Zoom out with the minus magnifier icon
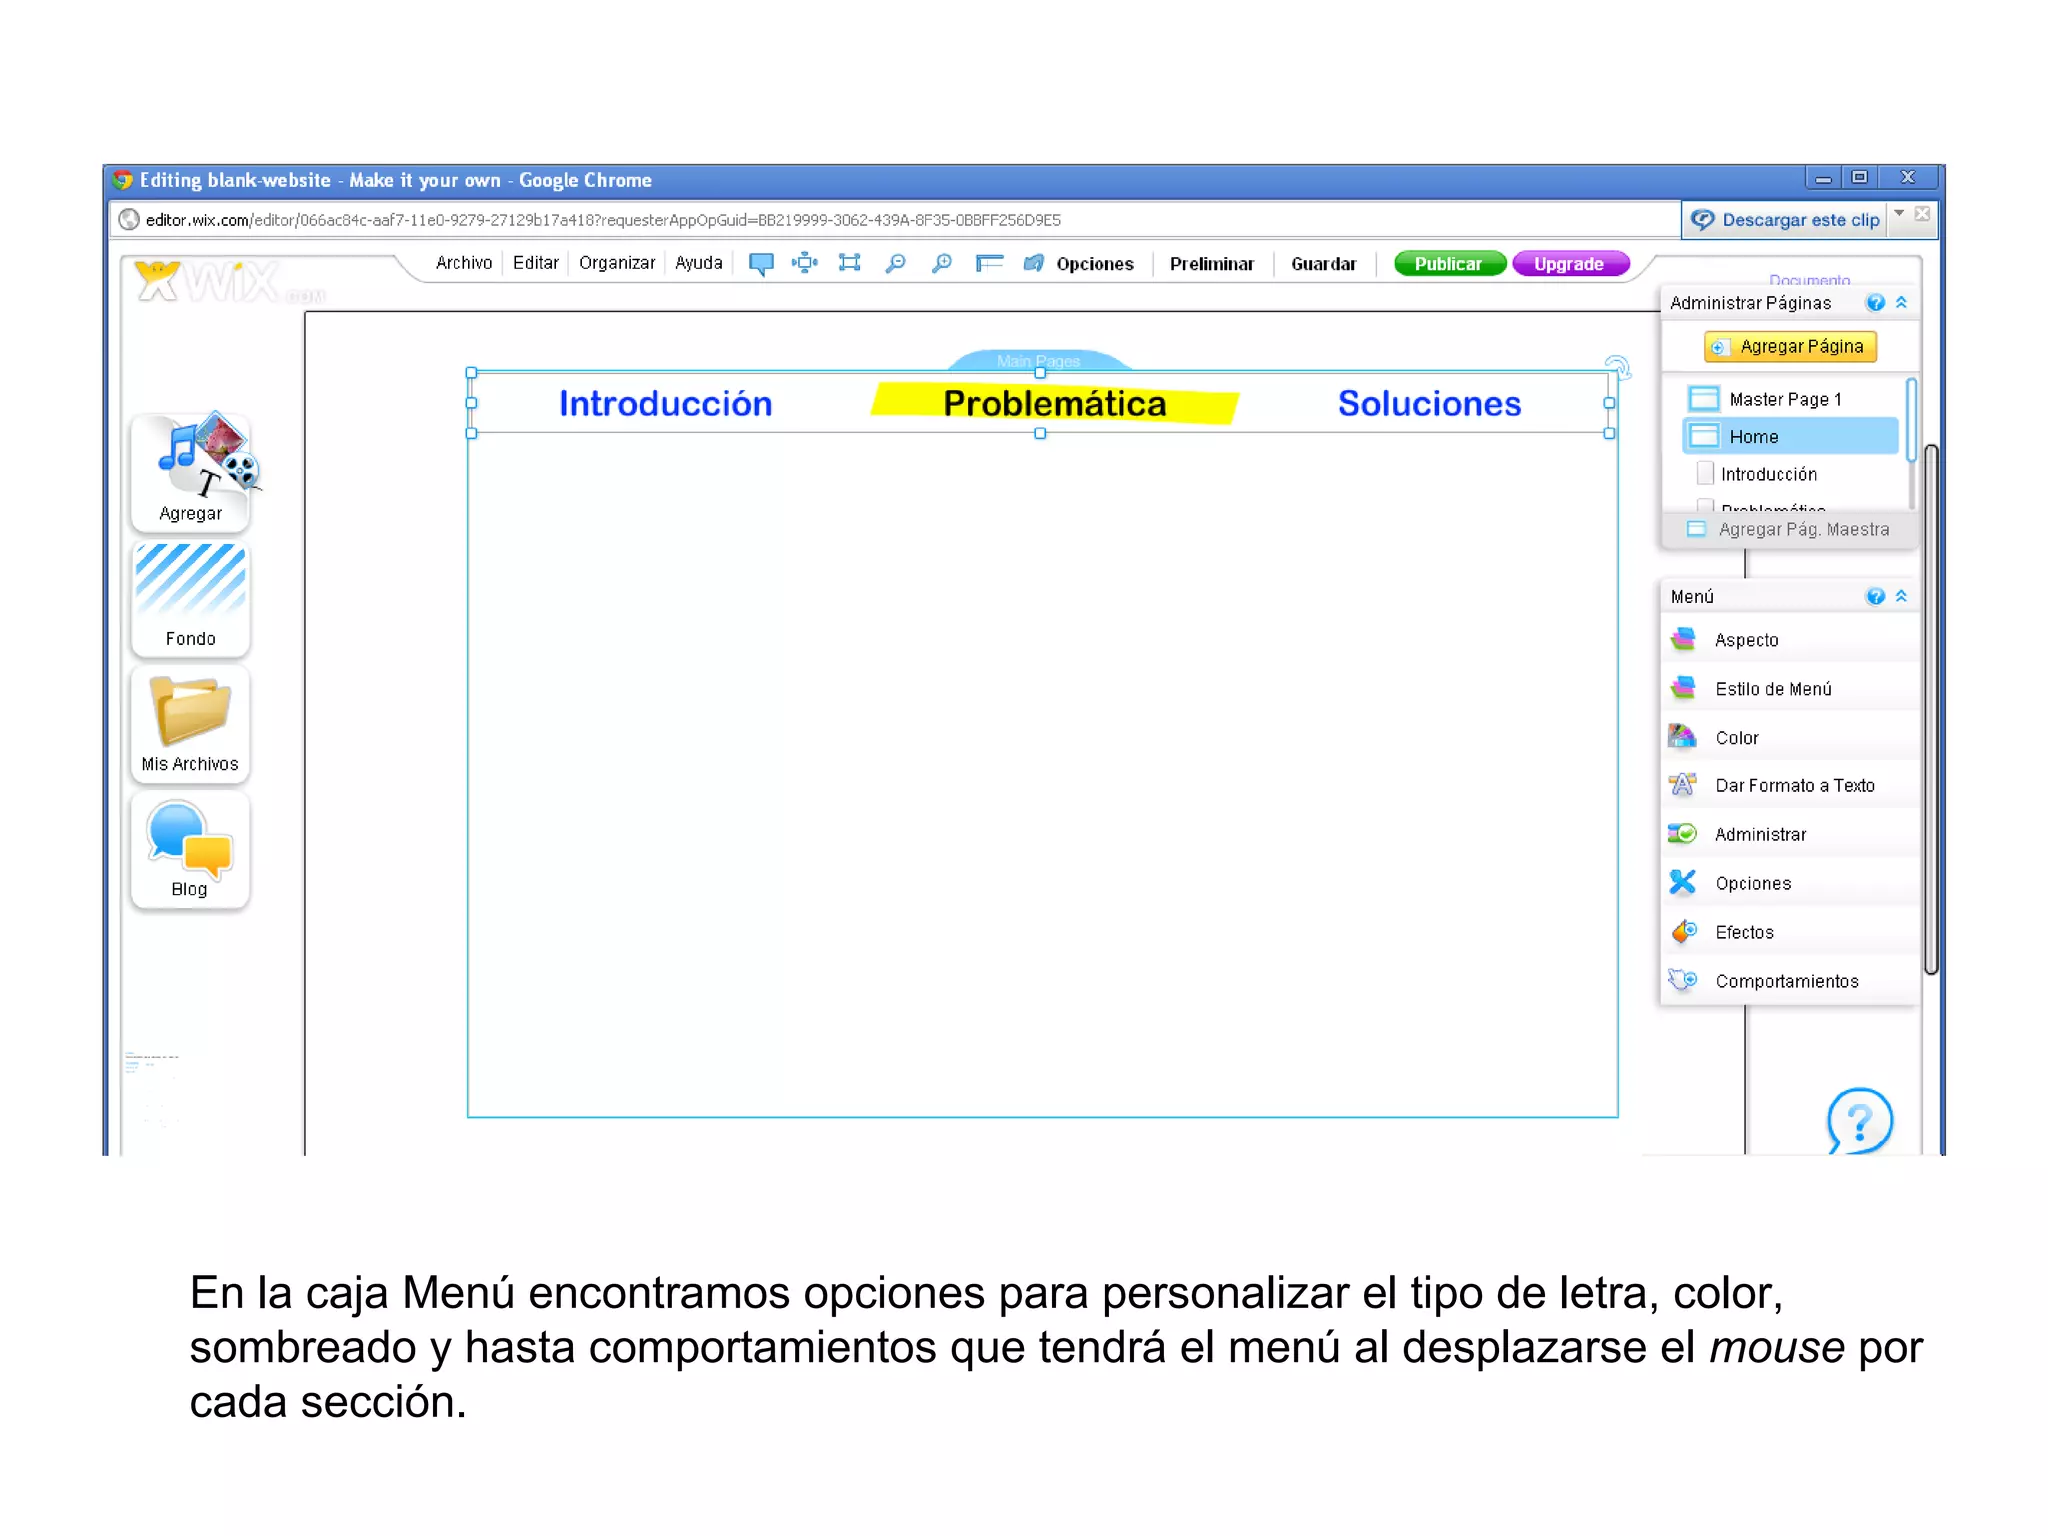 tap(895, 263)
